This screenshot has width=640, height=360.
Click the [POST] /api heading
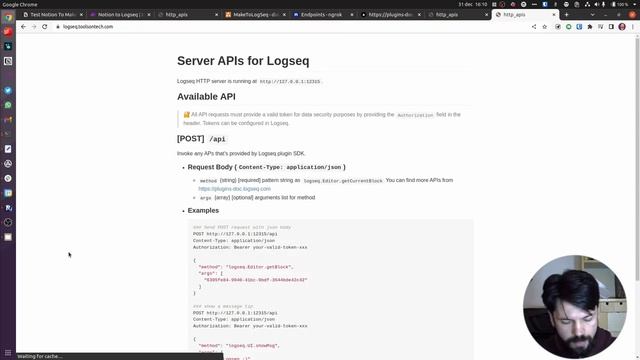pos(201,139)
